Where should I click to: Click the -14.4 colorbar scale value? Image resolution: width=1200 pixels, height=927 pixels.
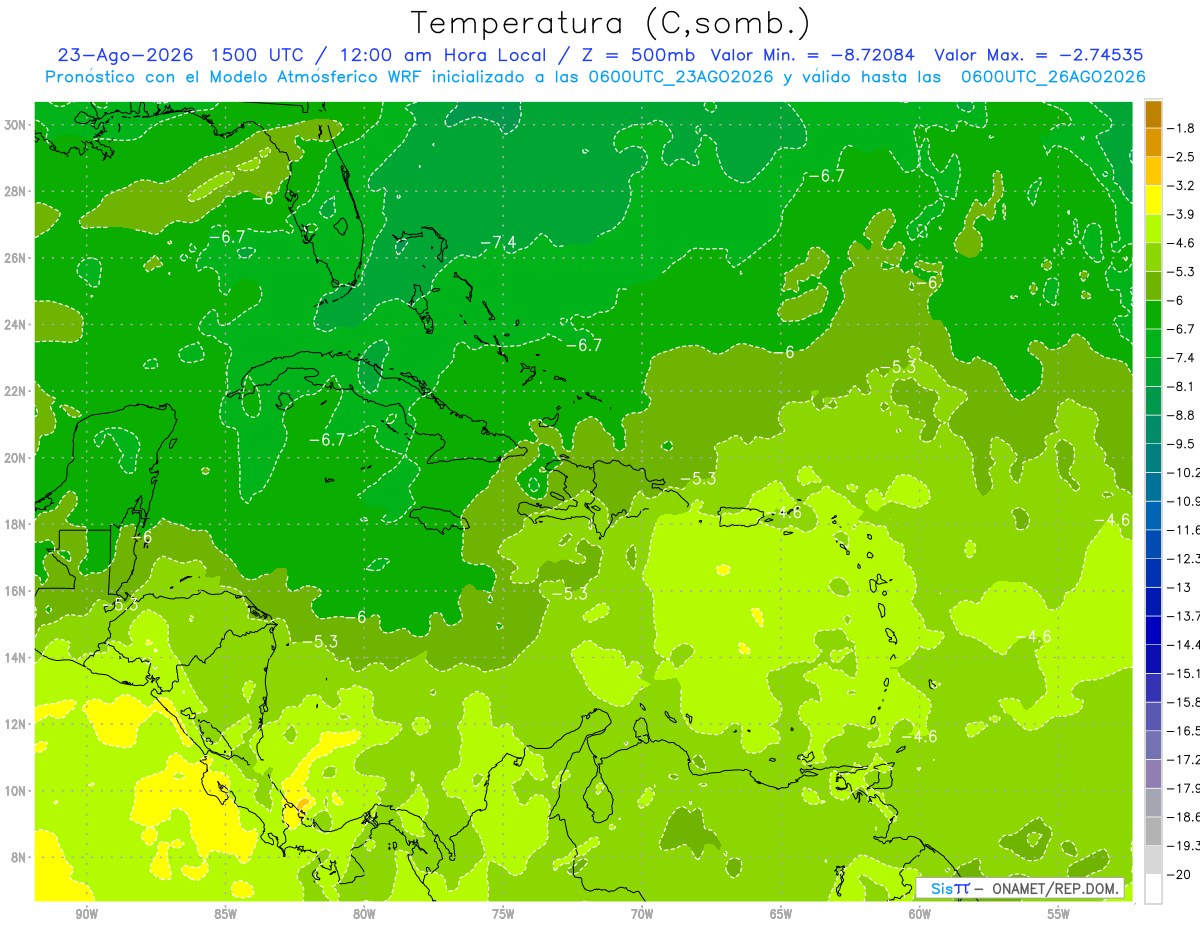click(1183, 644)
